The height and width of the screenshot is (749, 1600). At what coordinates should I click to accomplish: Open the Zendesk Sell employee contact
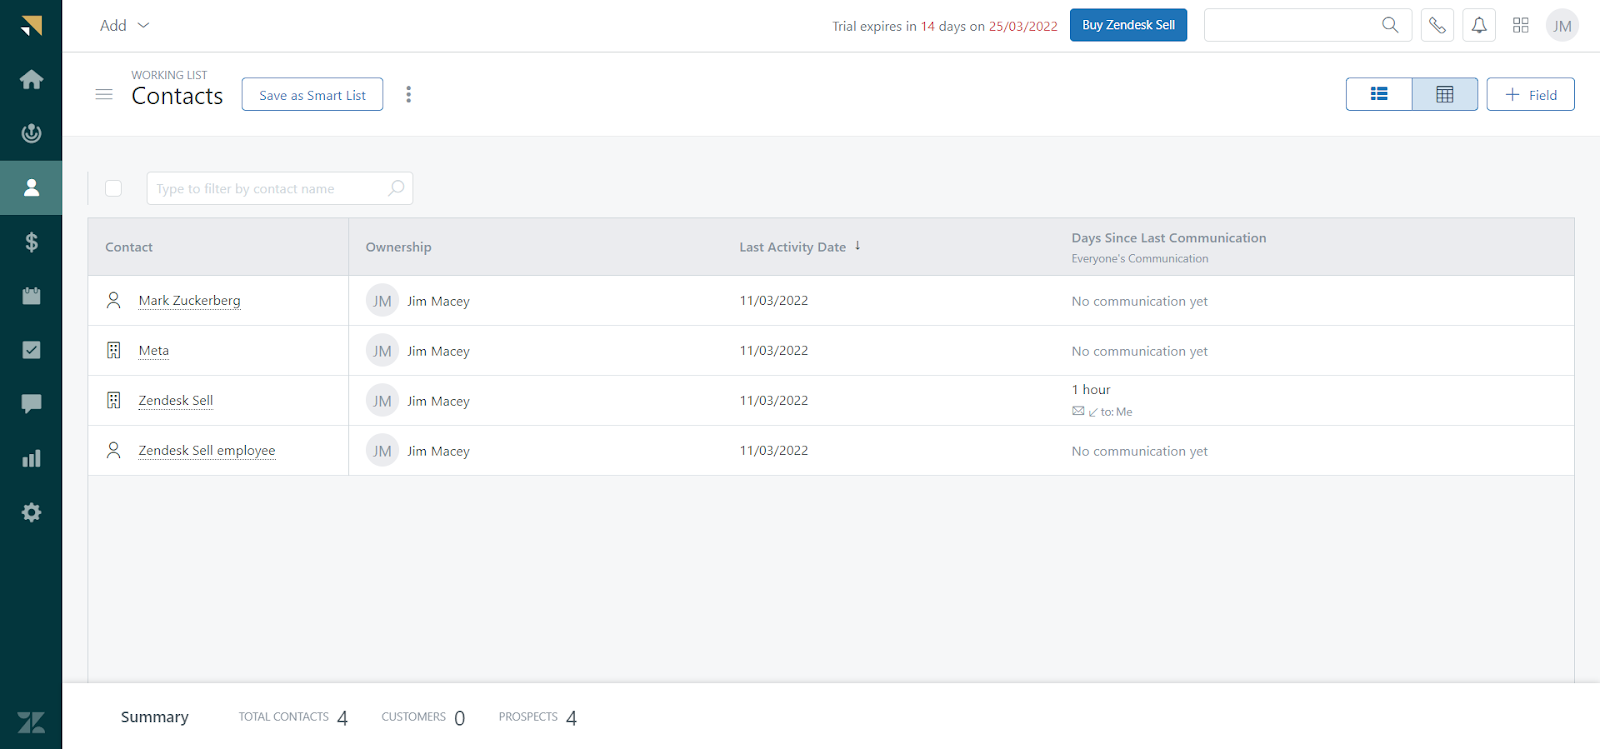pos(207,450)
